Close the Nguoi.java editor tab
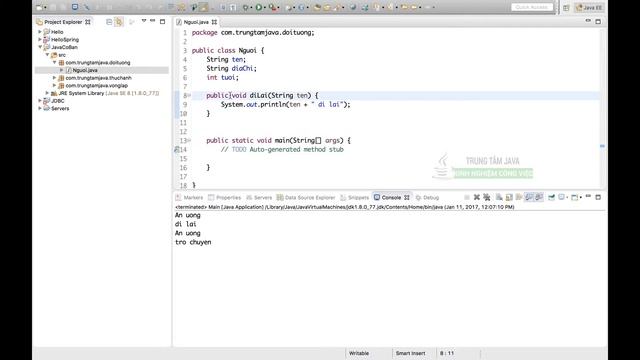640x360 pixels. pyautogui.click(x=214, y=22)
